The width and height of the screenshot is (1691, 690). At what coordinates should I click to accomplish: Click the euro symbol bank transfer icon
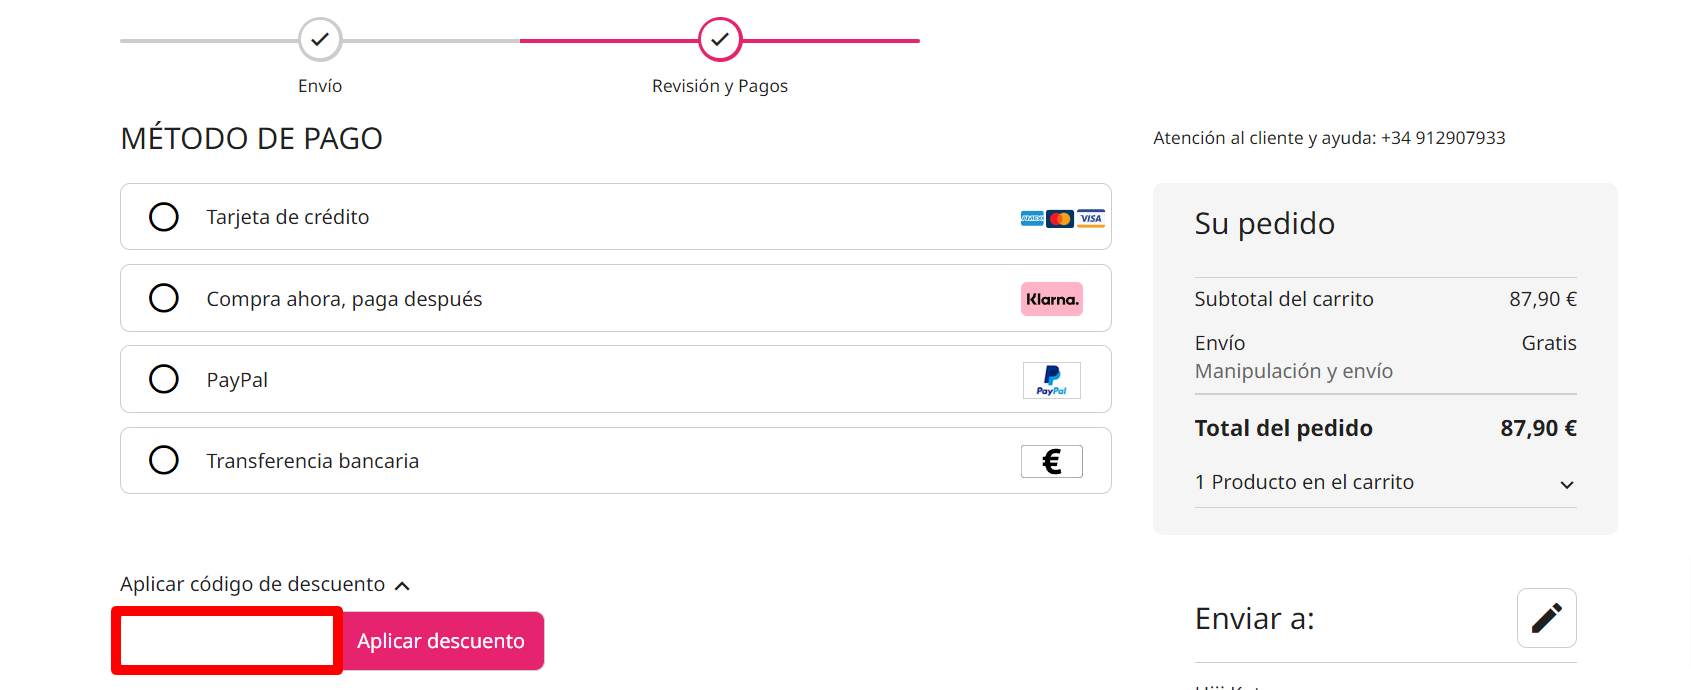(1052, 461)
